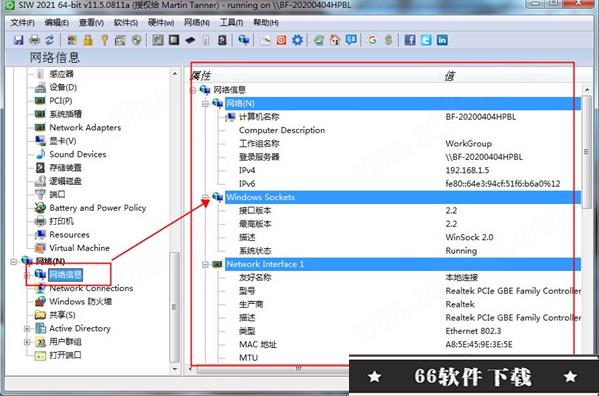Screen dimensions: 599x396
Task: Select Battery and Power Policy item
Action: [x=98, y=208]
